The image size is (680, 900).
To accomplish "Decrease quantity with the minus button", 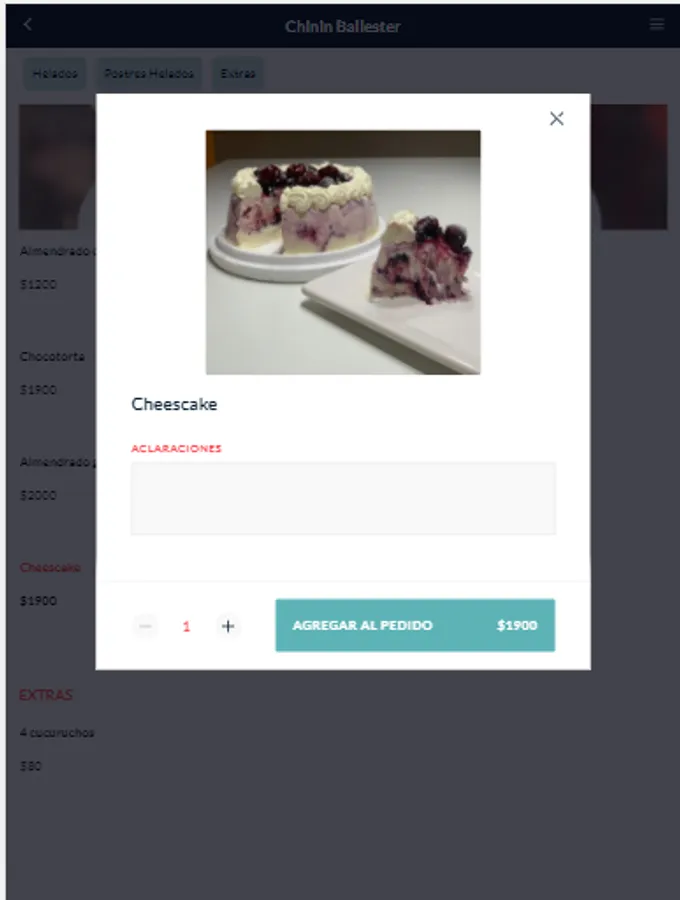I will click(145, 626).
